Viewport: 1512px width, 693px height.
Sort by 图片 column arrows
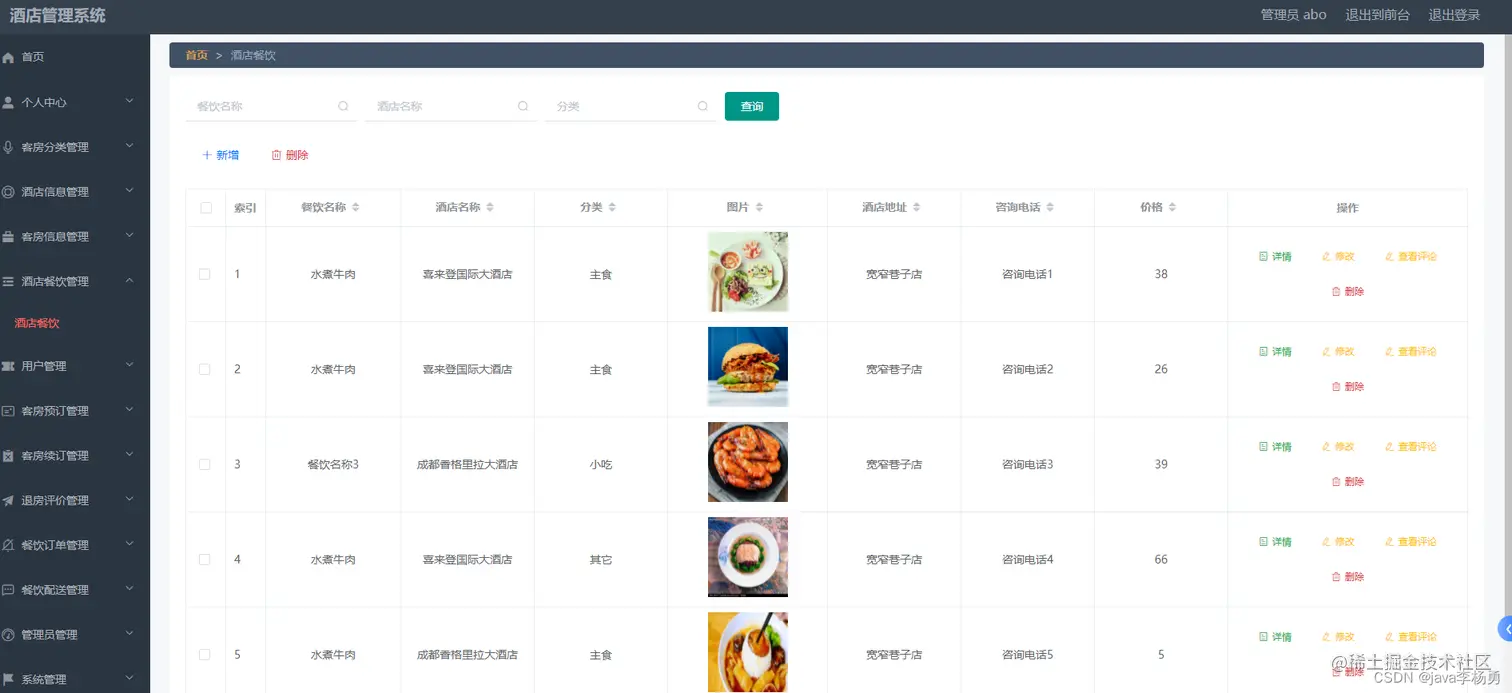click(x=759, y=207)
